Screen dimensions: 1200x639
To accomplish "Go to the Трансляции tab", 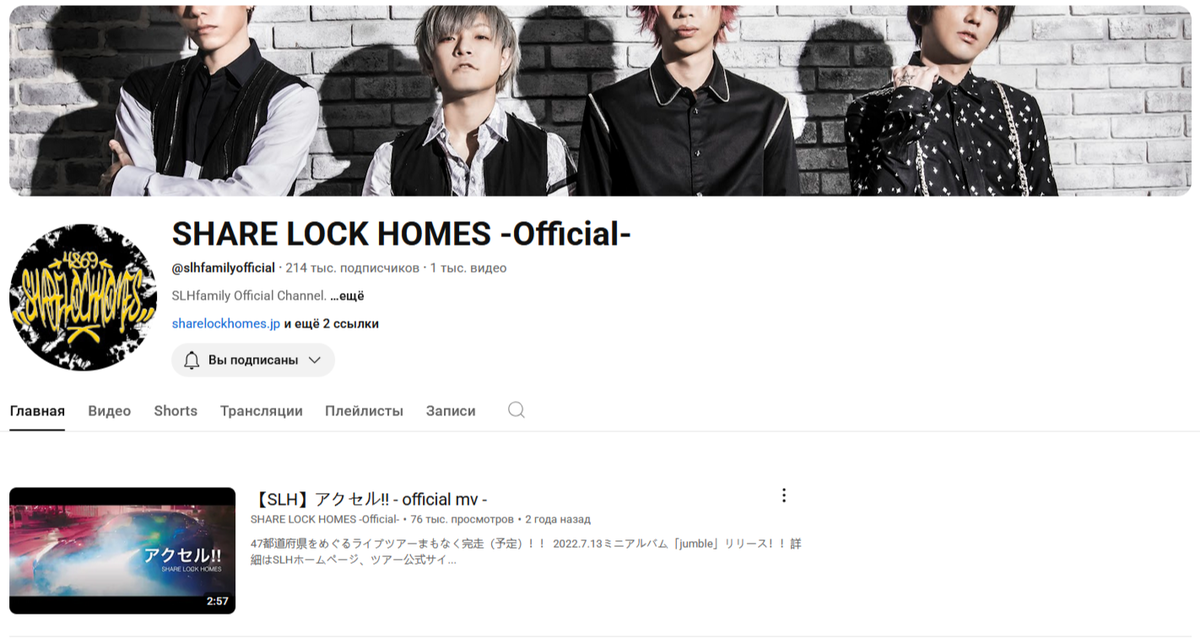I will click(x=261, y=411).
